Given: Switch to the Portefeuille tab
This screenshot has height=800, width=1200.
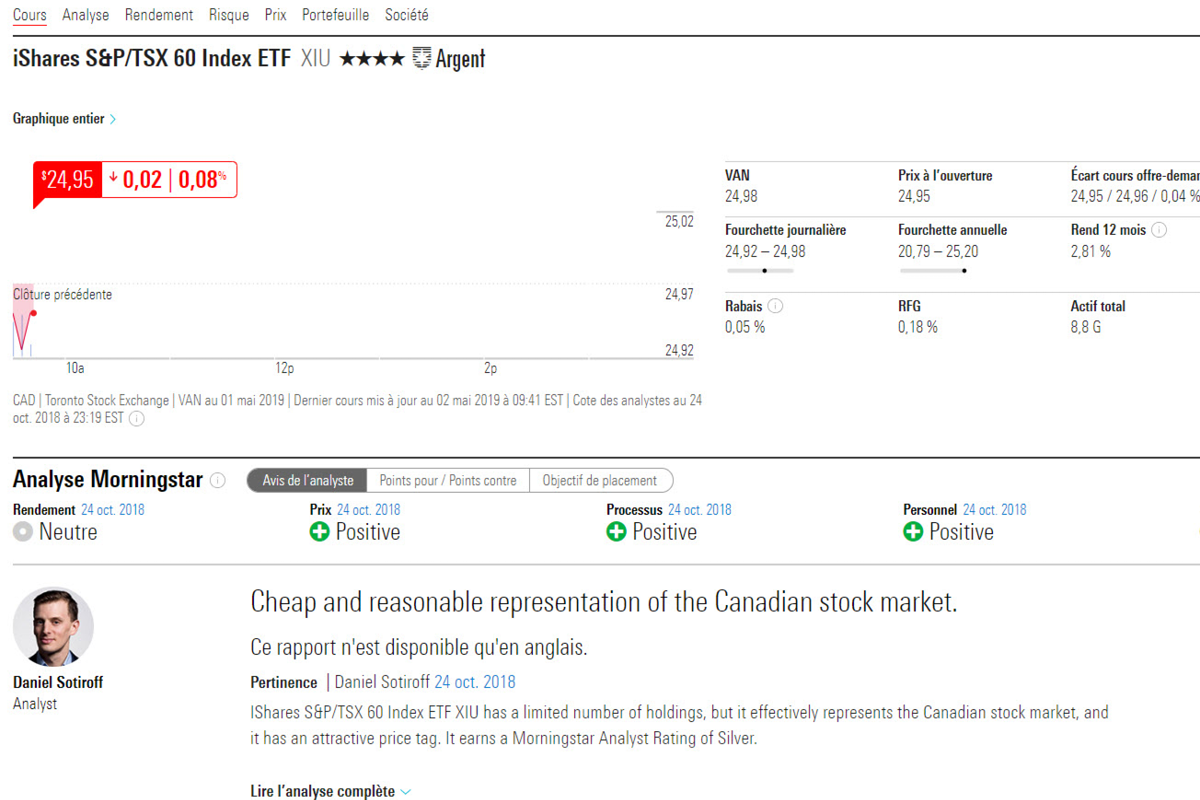Looking at the screenshot, I should 335,15.
